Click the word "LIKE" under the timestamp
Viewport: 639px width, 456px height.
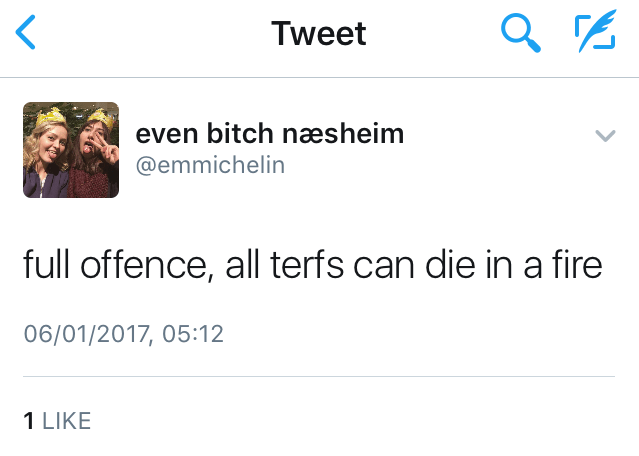click(67, 421)
